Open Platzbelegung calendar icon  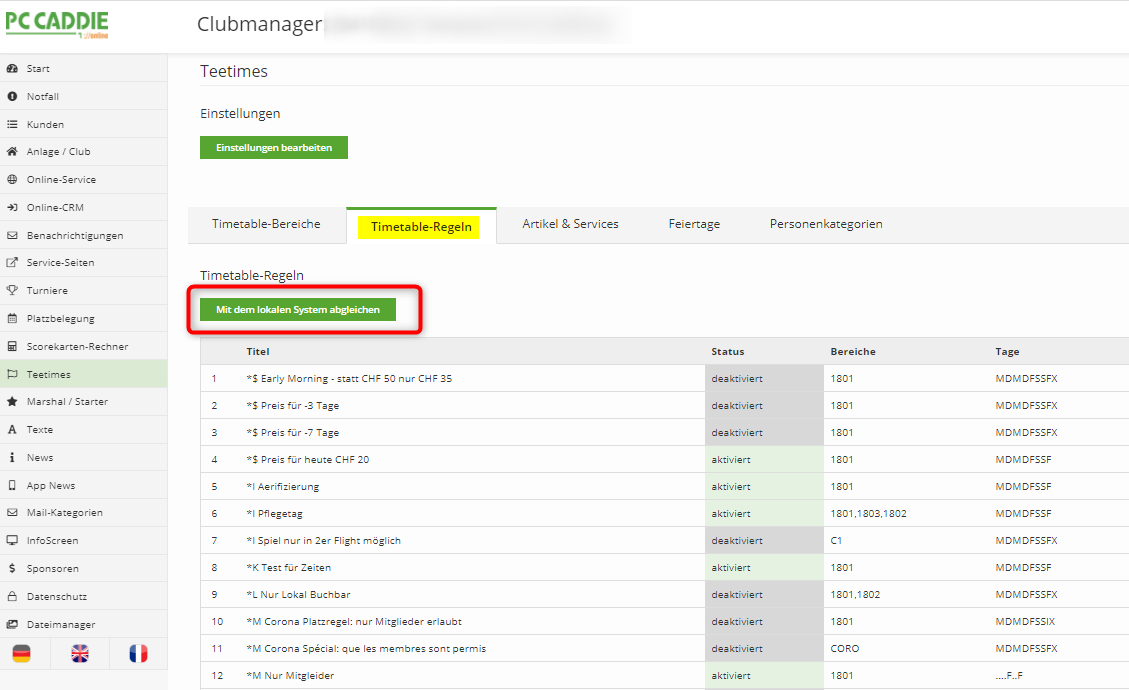pos(12,319)
